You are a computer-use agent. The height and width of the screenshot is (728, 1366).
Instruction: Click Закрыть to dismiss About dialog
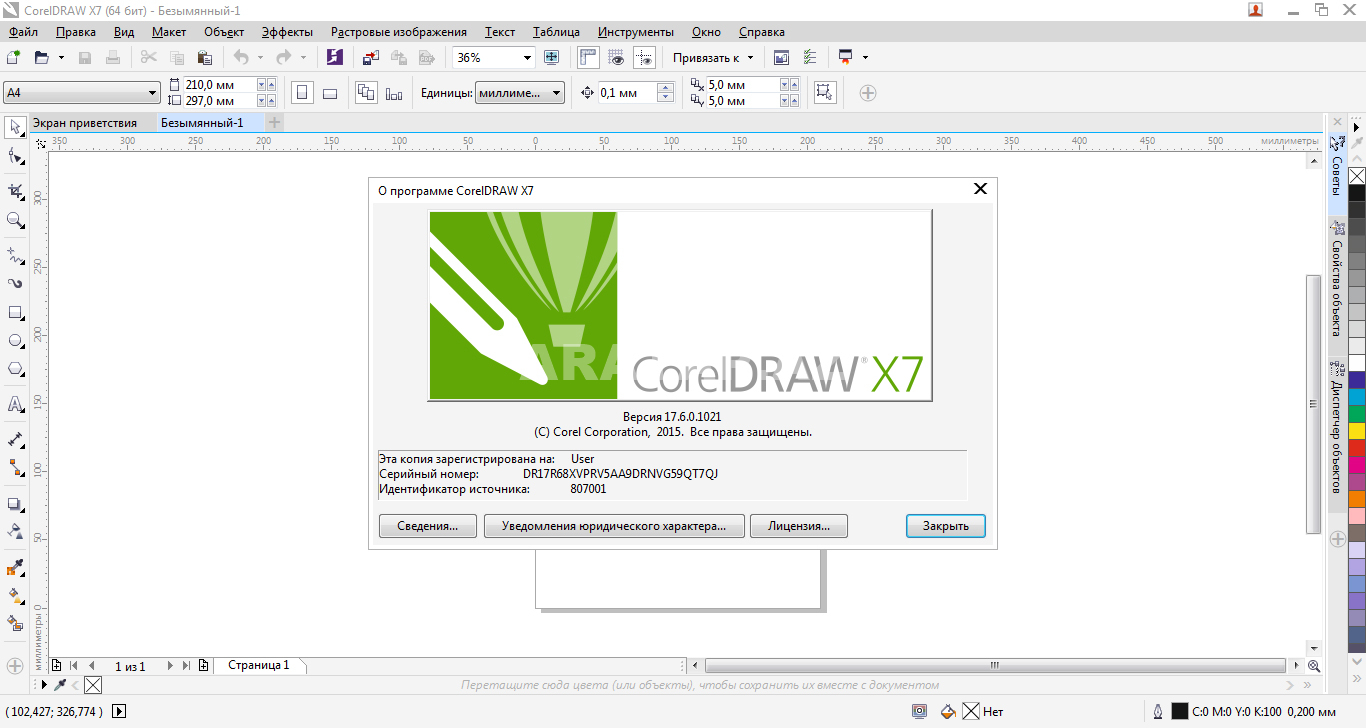click(946, 526)
